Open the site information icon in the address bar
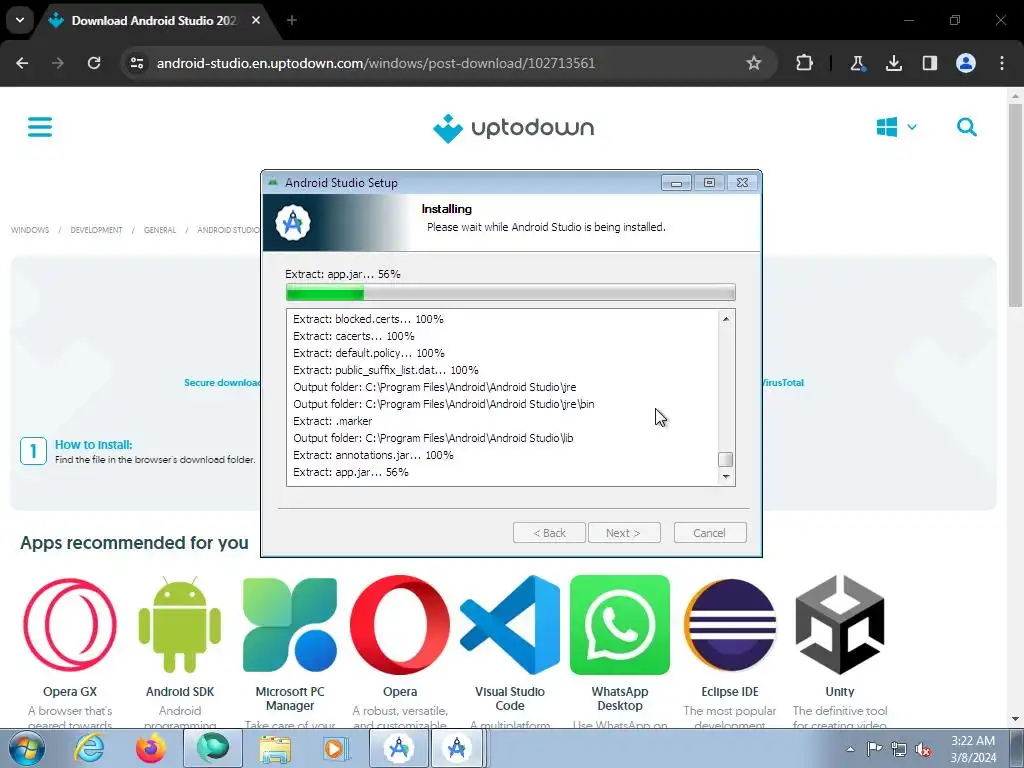 pos(137,63)
